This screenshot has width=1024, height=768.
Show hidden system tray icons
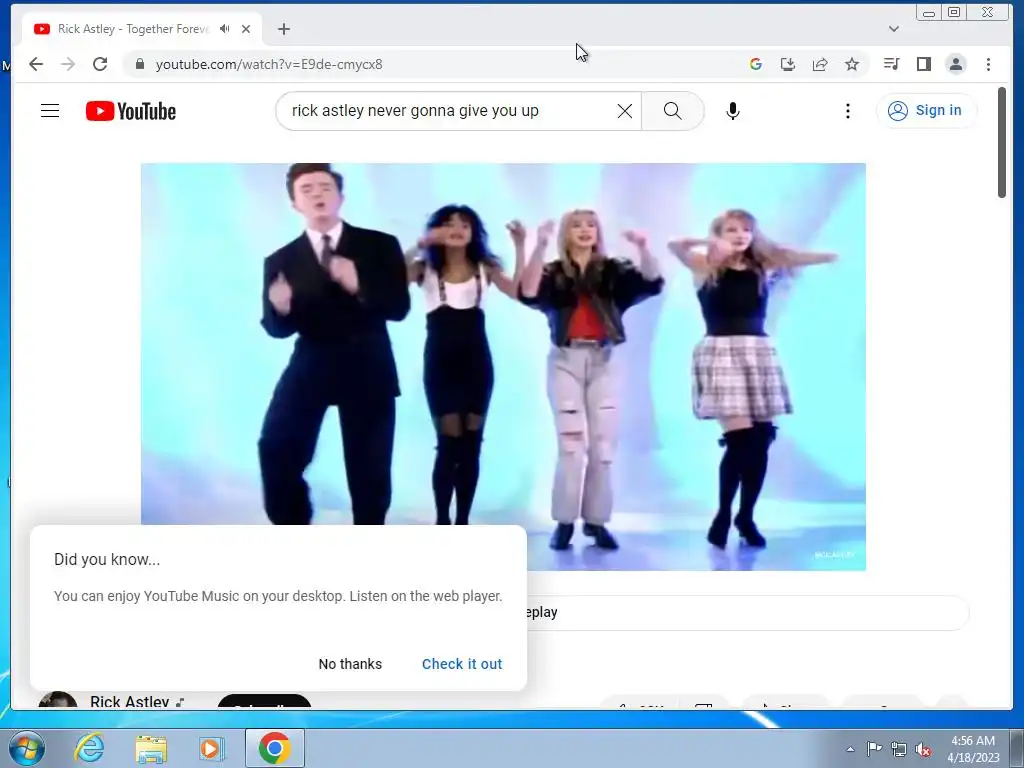click(x=850, y=749)
